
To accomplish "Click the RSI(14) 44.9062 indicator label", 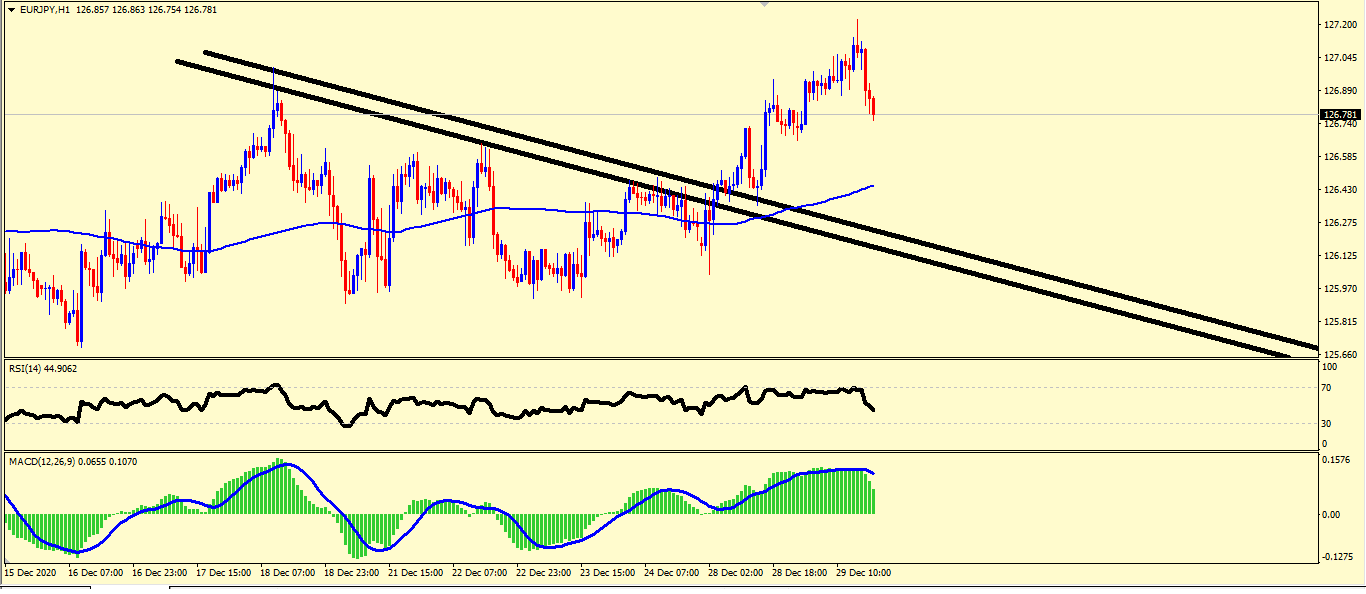I will click(x=43, y=369).
